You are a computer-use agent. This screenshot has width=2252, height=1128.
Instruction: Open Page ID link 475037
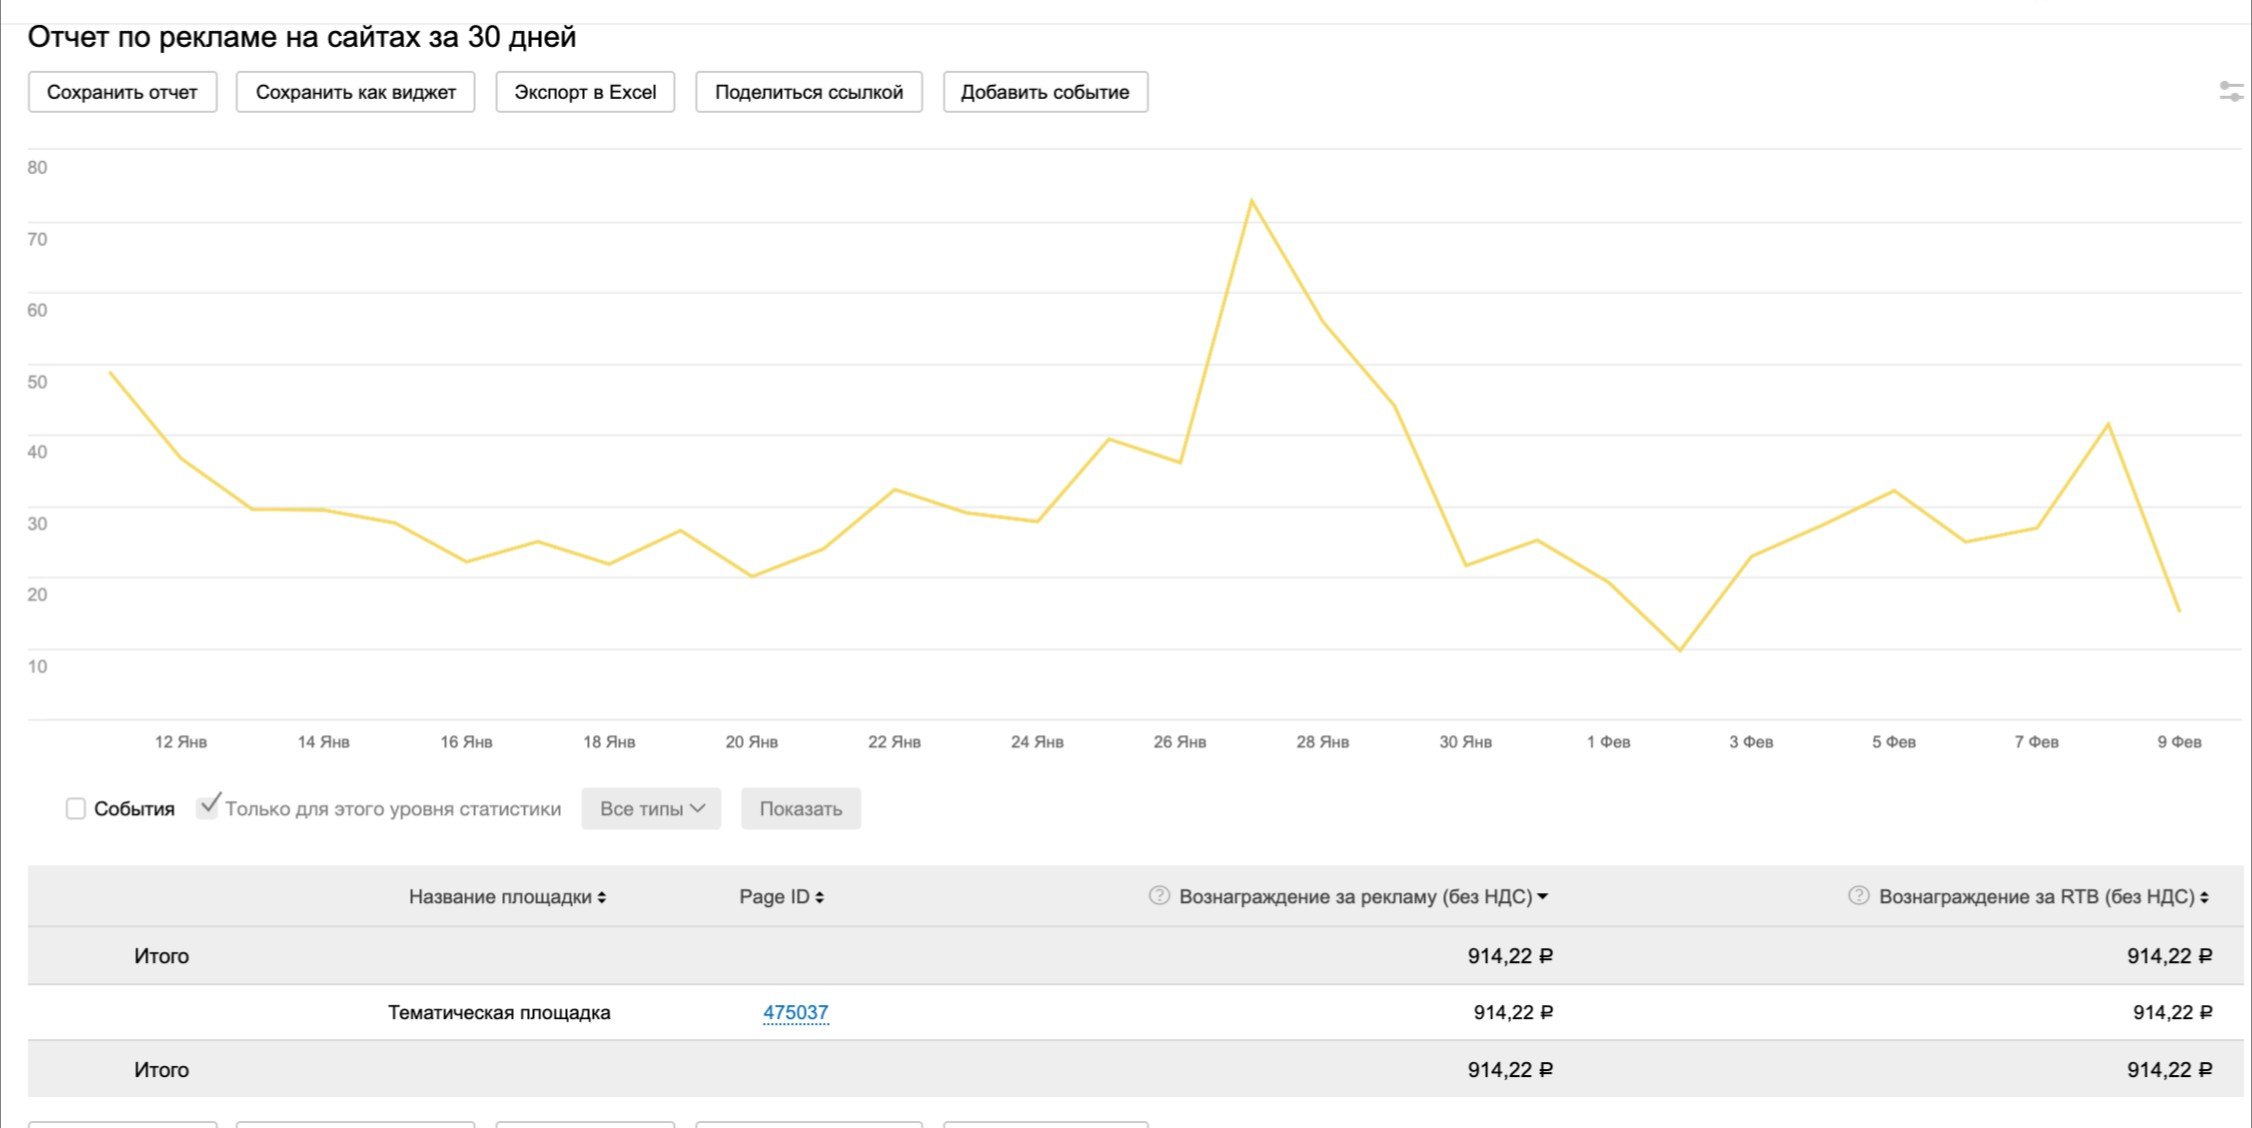pyautogui.click(x=795, y=1012)
